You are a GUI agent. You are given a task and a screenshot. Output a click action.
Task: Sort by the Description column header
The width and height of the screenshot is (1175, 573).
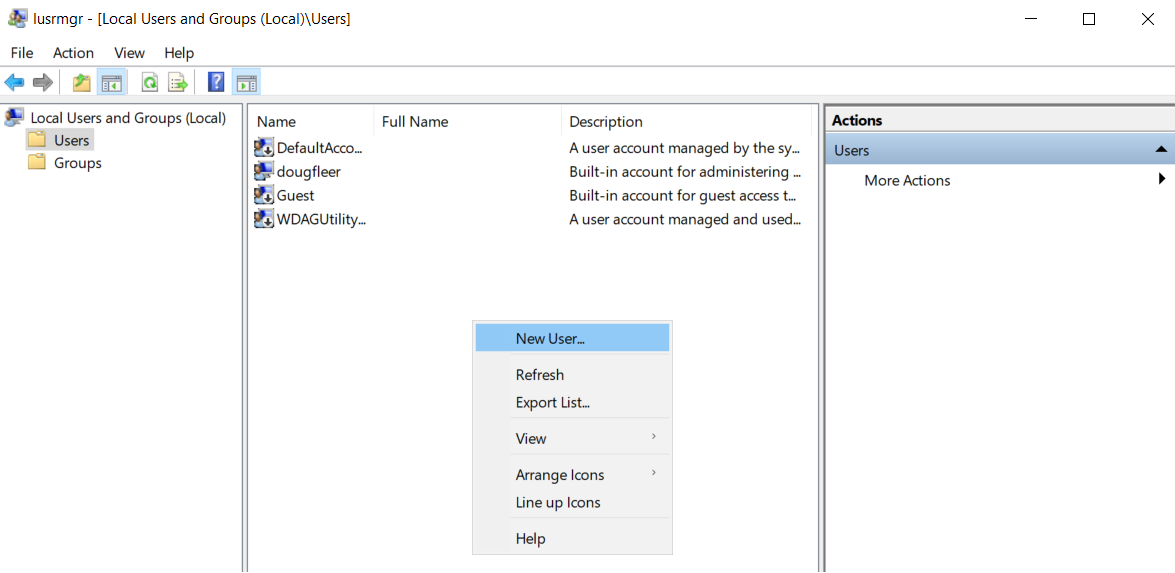(686, 121)
